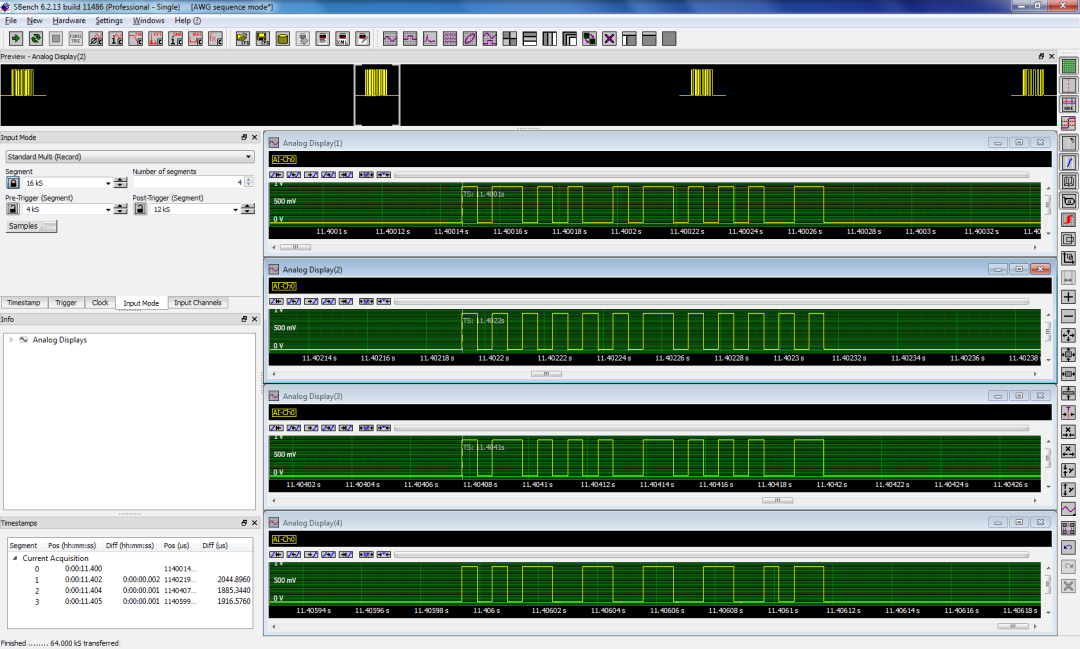Click the loop/continuous acquisition icon

click(x=36, y=39)
